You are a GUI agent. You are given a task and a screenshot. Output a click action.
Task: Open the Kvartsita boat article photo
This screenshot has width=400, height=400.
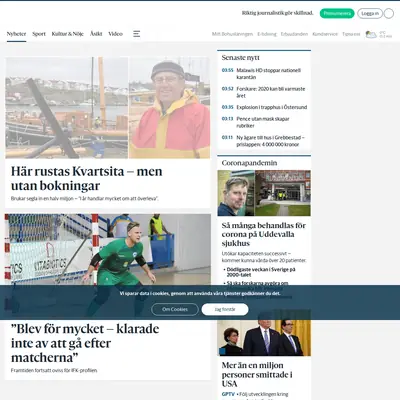tap(108, 108)
